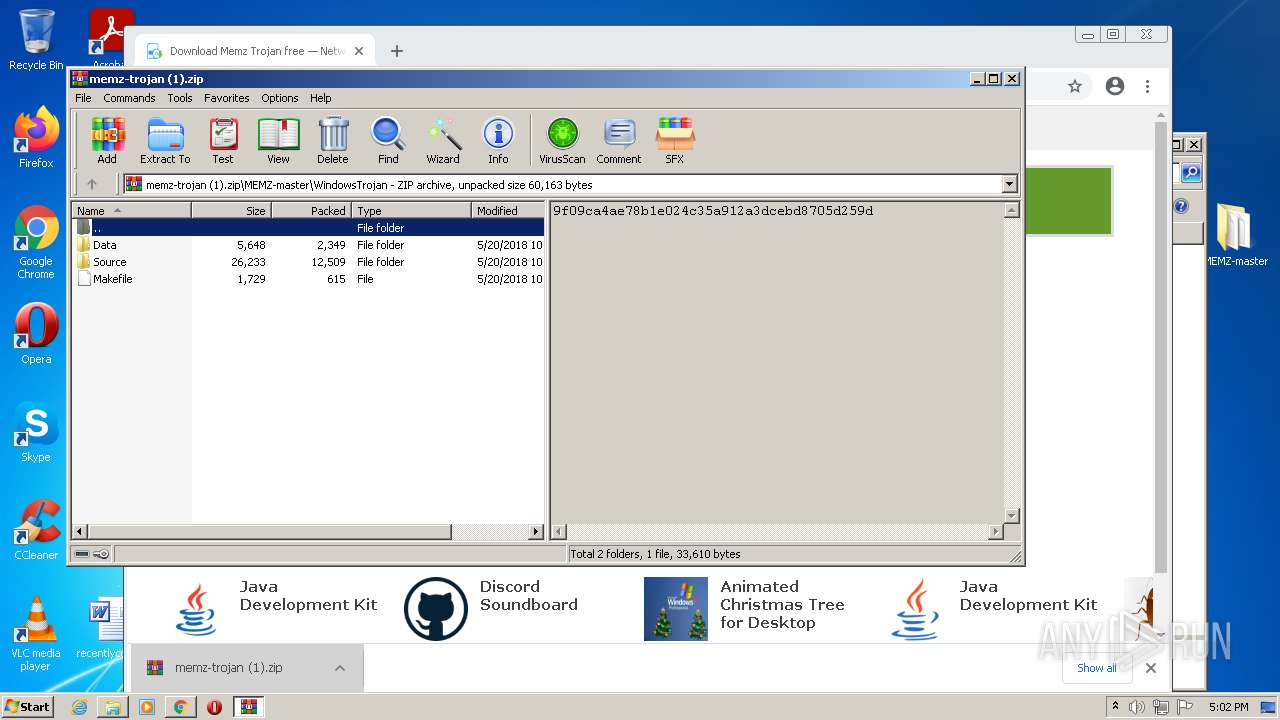1280x720 pixels.
Task: Show archive Info
Action: (x=498, y=140)
